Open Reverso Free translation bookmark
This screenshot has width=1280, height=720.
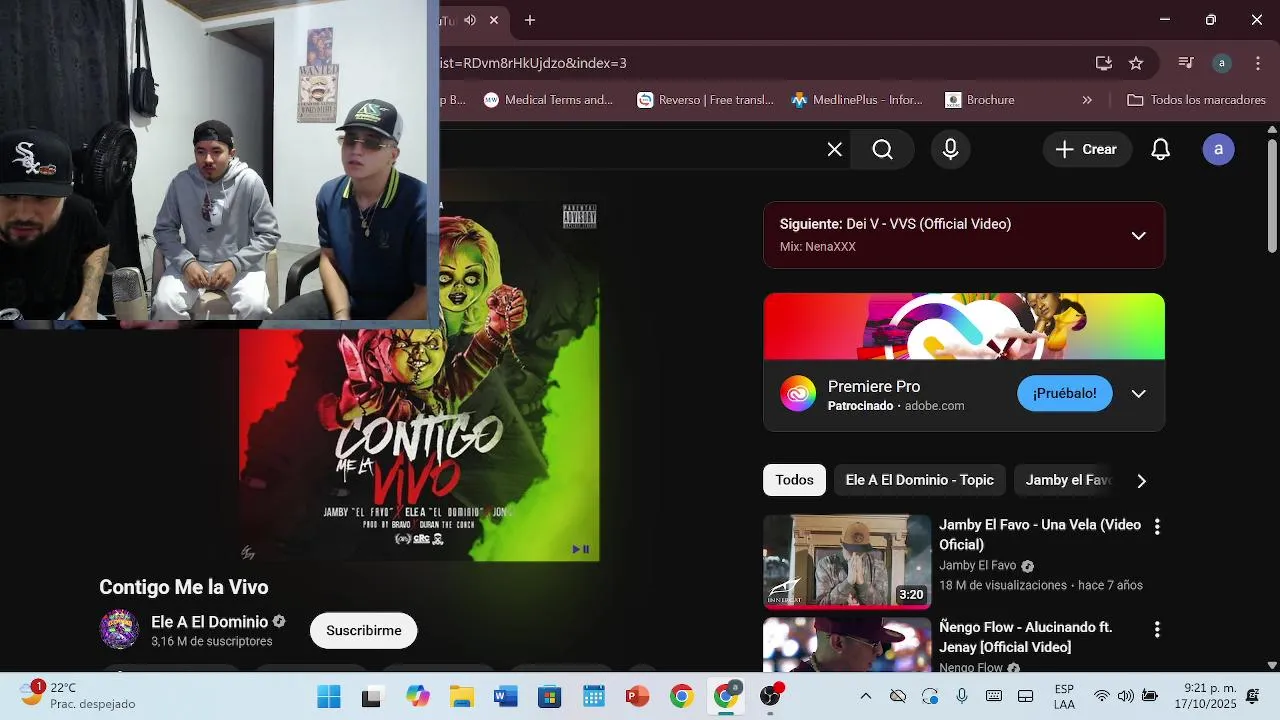point(706,100)
